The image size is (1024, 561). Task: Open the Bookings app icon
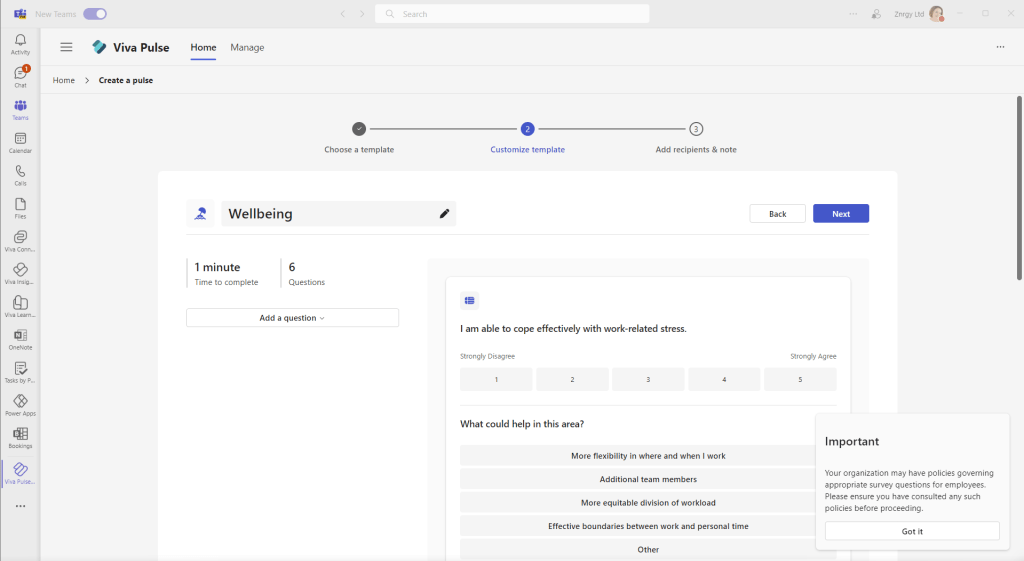click(20, 437)
